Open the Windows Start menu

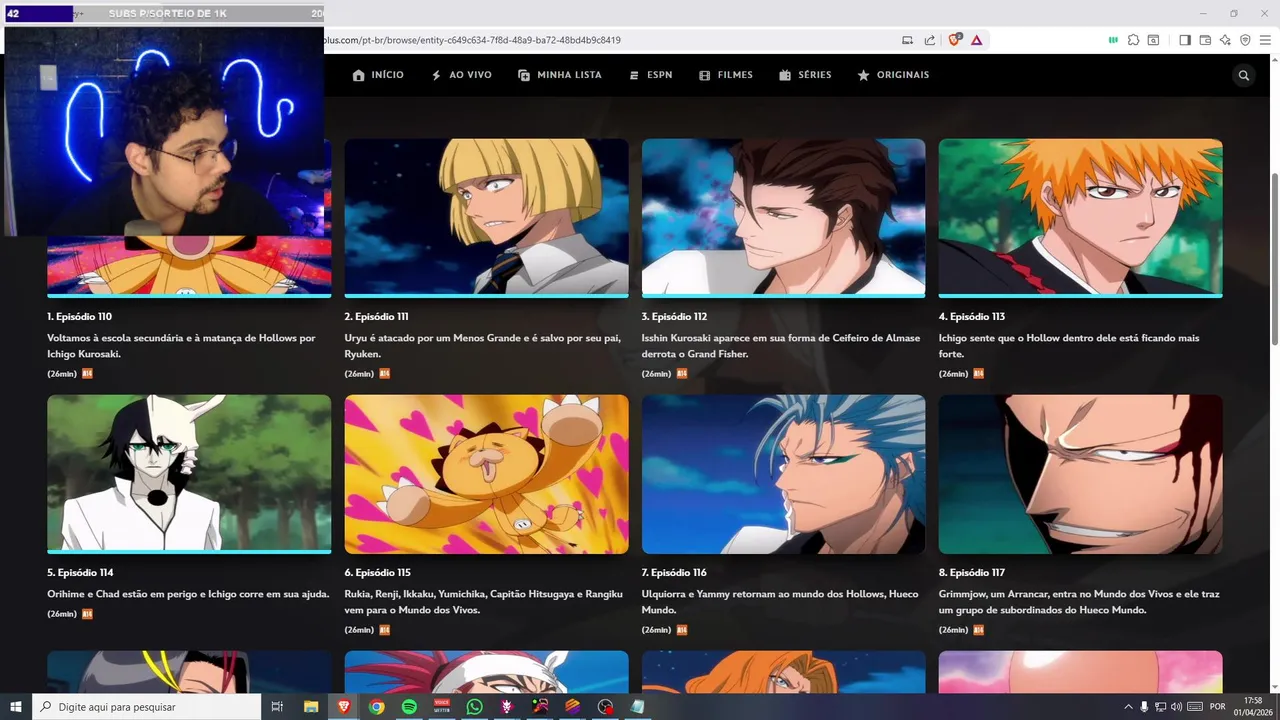click(x=16, y=707)
